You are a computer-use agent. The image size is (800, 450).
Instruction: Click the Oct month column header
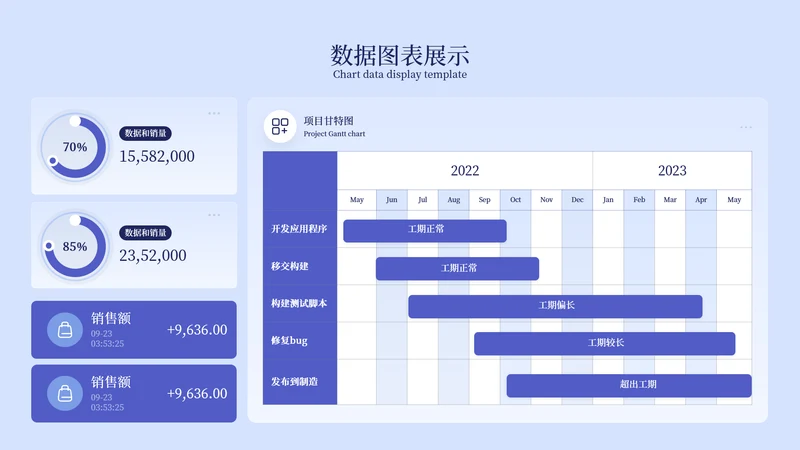(515, 199)
